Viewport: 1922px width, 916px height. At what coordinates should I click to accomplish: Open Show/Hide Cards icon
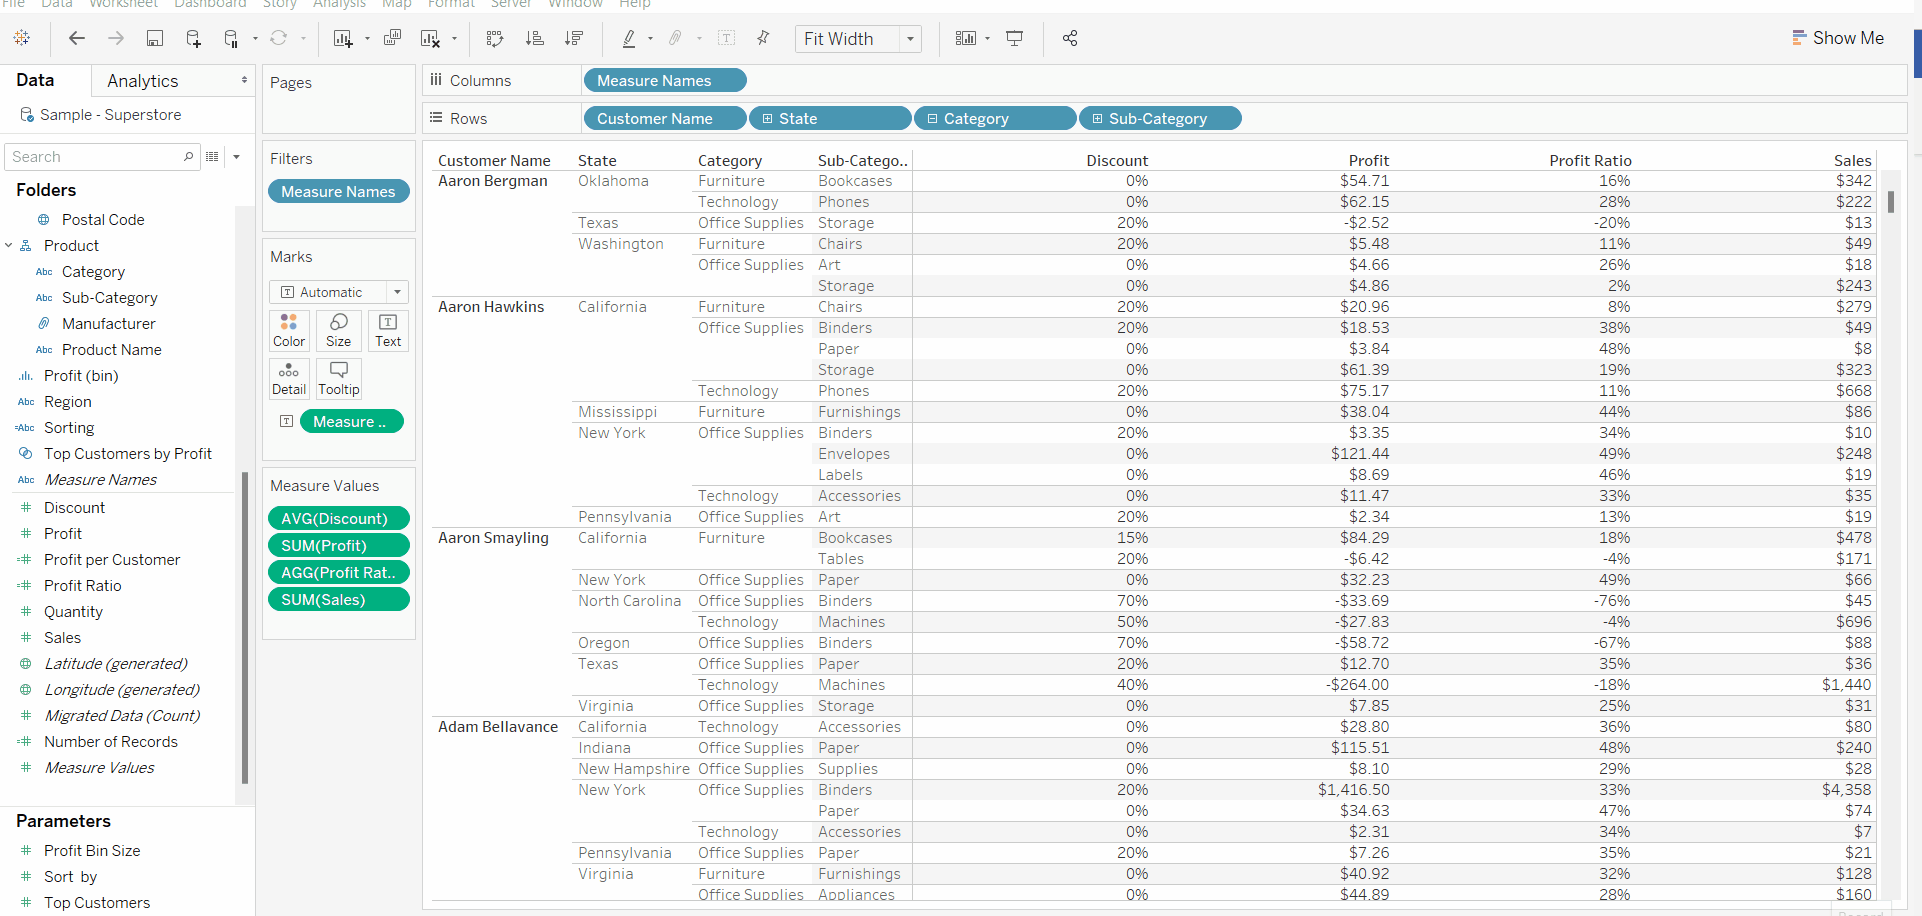pos(965,38)
